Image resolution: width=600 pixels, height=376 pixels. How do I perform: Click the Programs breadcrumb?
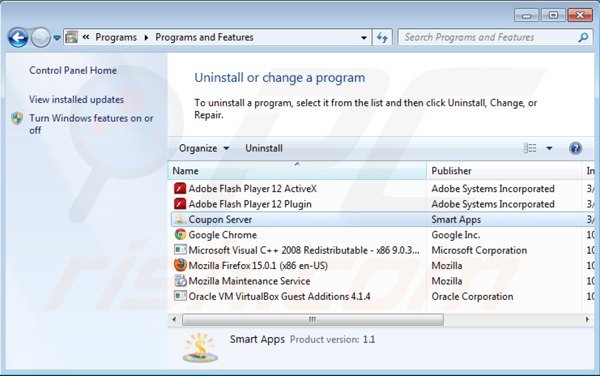116,37
